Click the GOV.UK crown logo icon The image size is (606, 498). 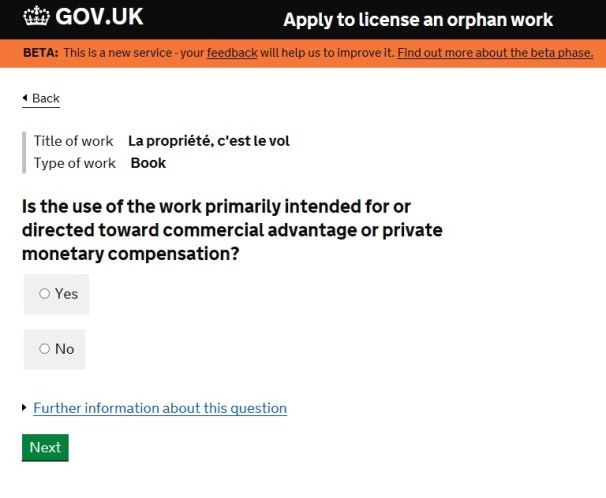point(36,17)
